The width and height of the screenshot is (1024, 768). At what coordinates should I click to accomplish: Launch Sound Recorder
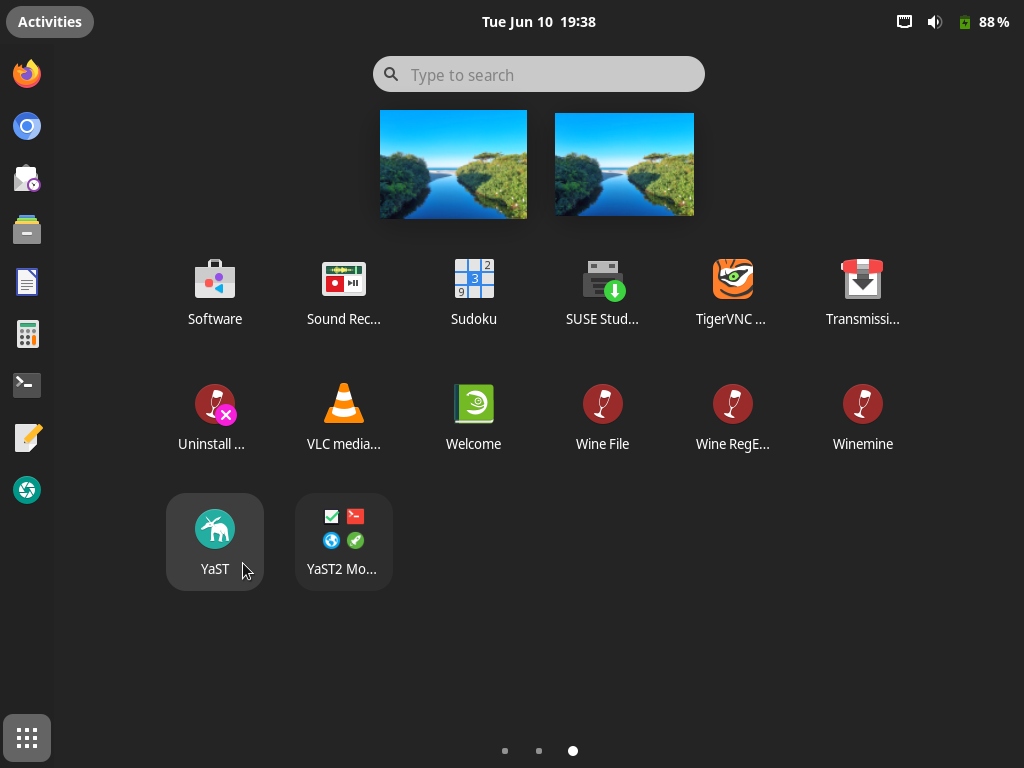pos(344,293)
